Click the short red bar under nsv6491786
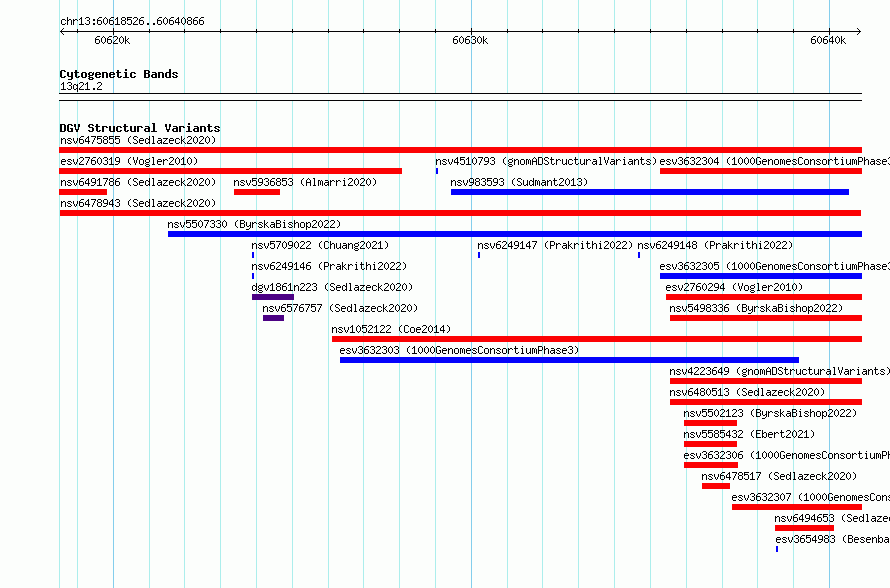 [83, 192]
